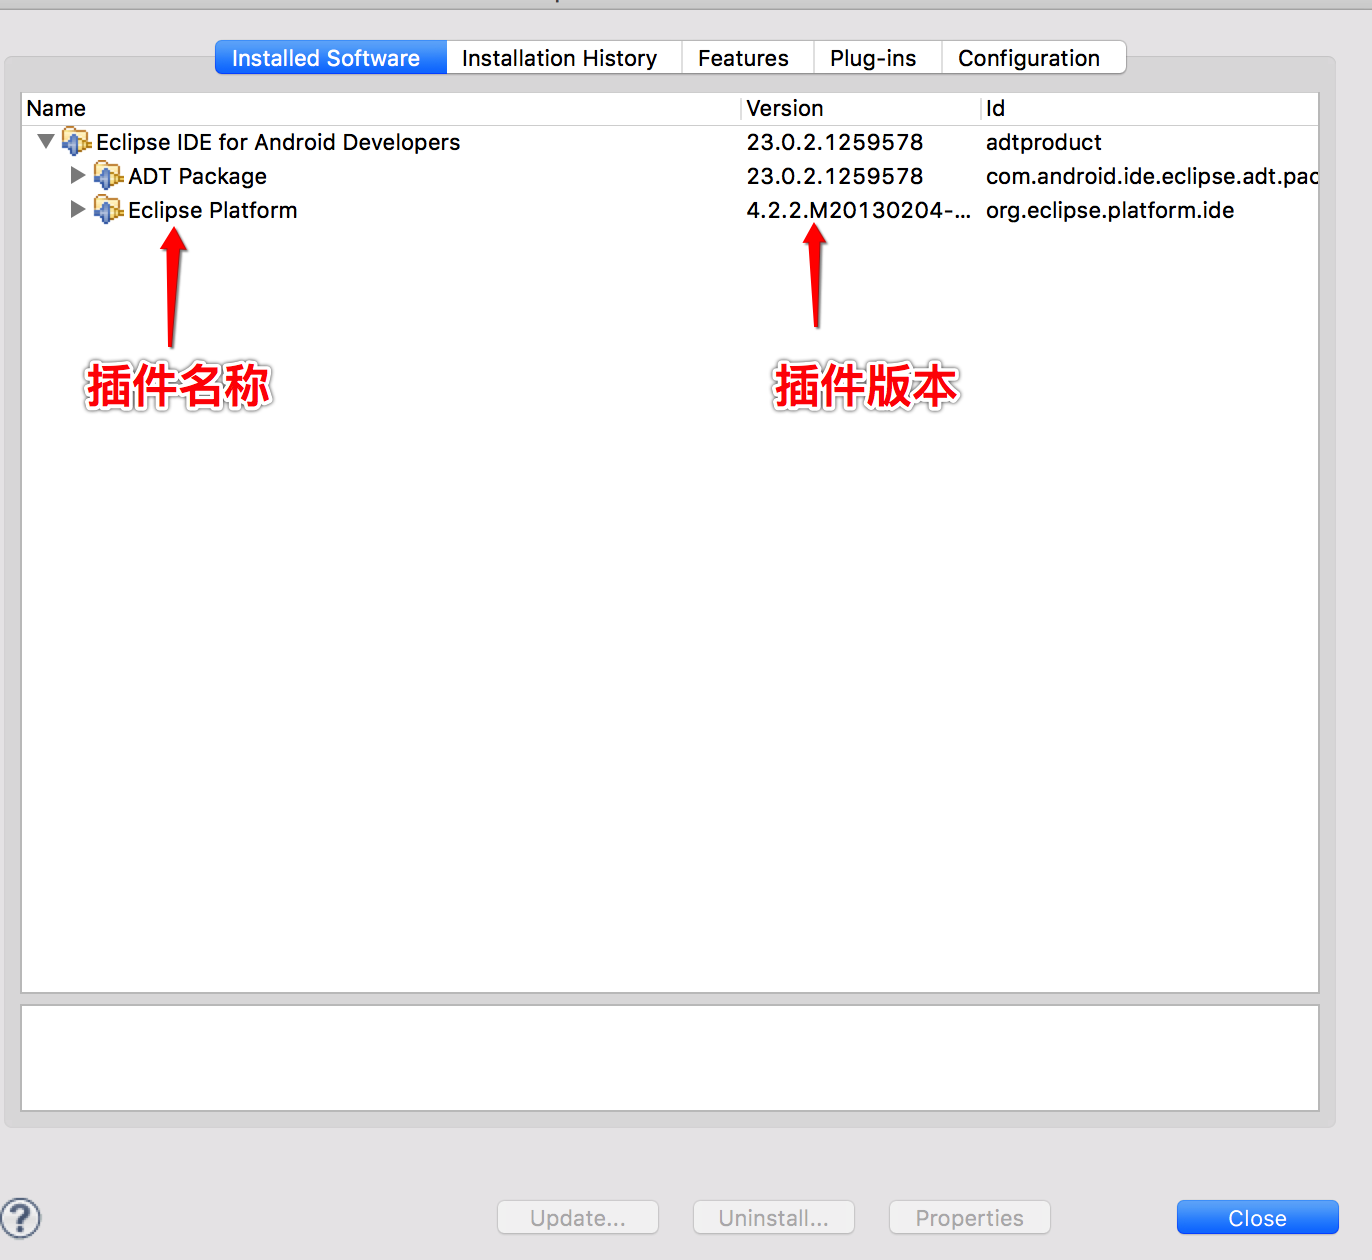The image size is (1372, 1260).
Task: Click the org.eclipse.platform.ide Id cell
Action: [1110, 210]
